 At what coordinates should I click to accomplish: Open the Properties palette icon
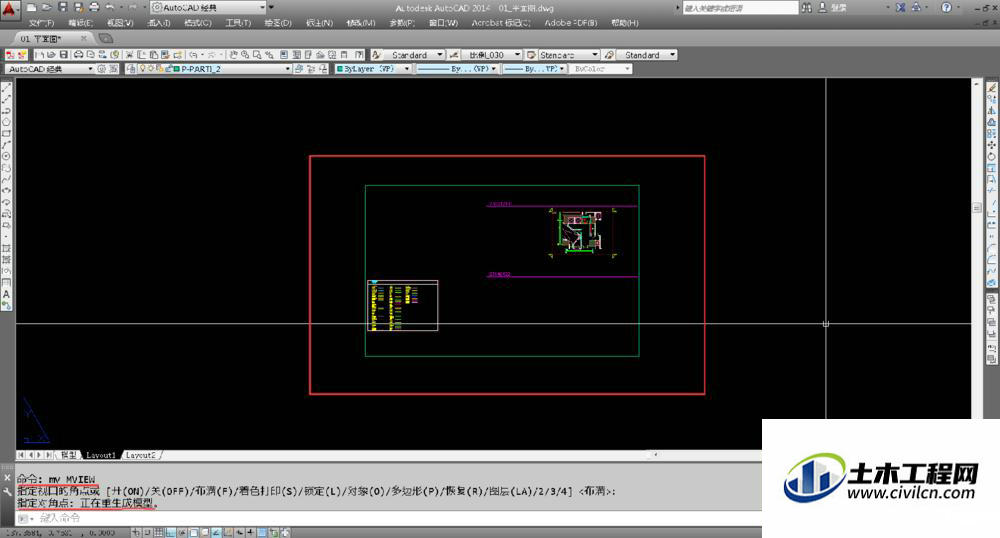click(x=284, y=55)
